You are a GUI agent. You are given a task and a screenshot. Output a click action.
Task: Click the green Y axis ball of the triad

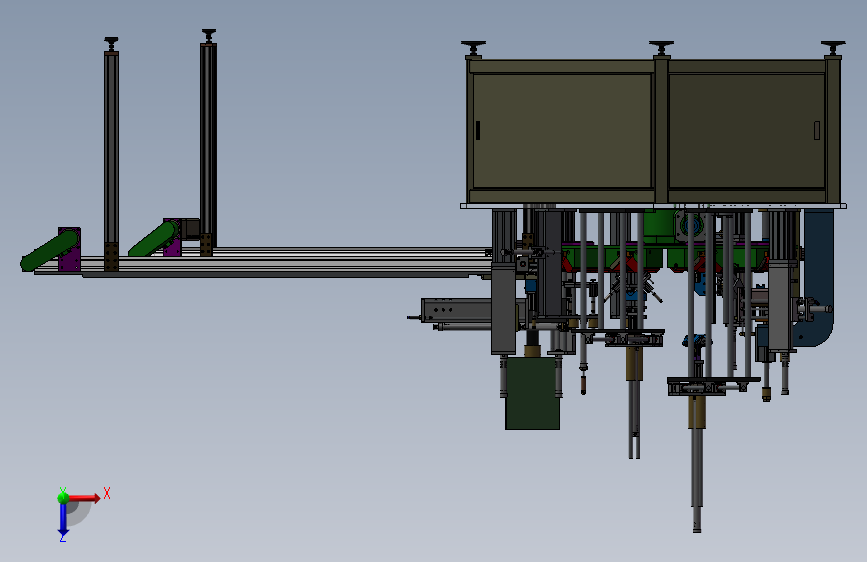63,498
